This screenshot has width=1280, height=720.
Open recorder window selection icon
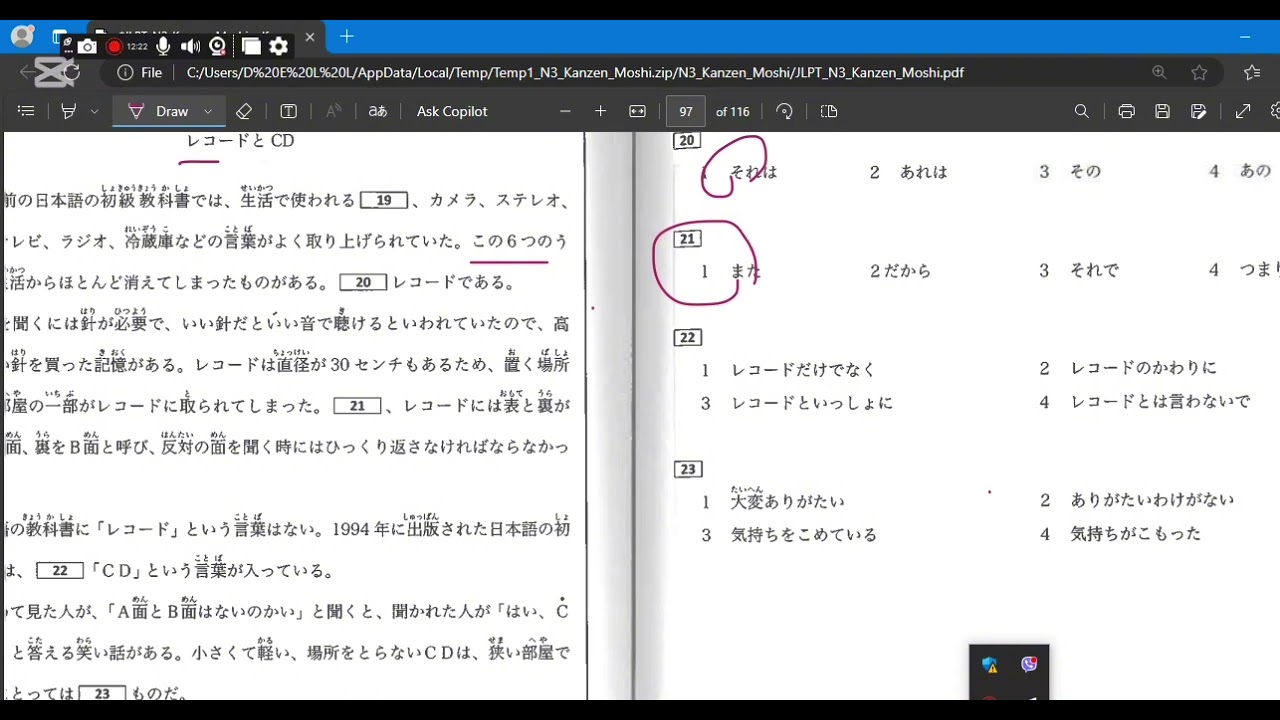pos(251,46)
